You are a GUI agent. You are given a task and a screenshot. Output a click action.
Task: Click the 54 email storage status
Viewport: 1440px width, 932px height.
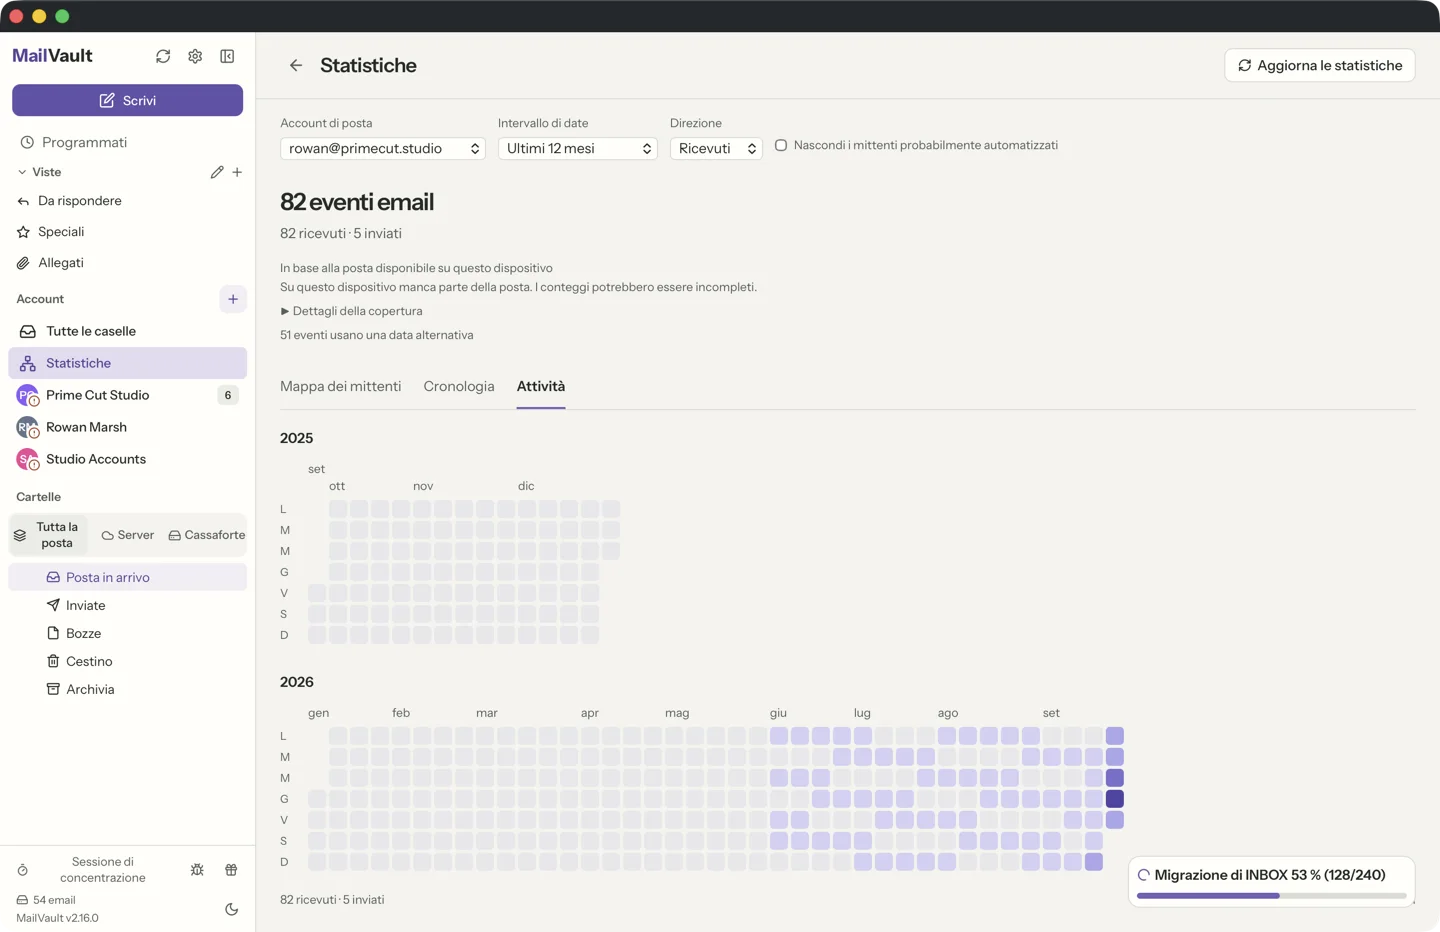(x=46, y=900)
